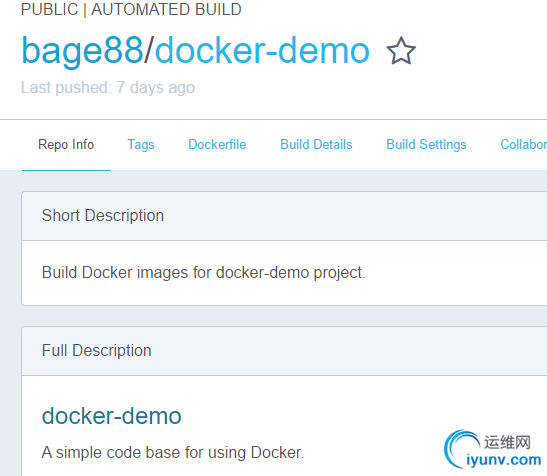Viewport: 547px width, 476px height.
Task: Select 'A simple code base for using Docker.' text
Action: click(x=173, y=453)
